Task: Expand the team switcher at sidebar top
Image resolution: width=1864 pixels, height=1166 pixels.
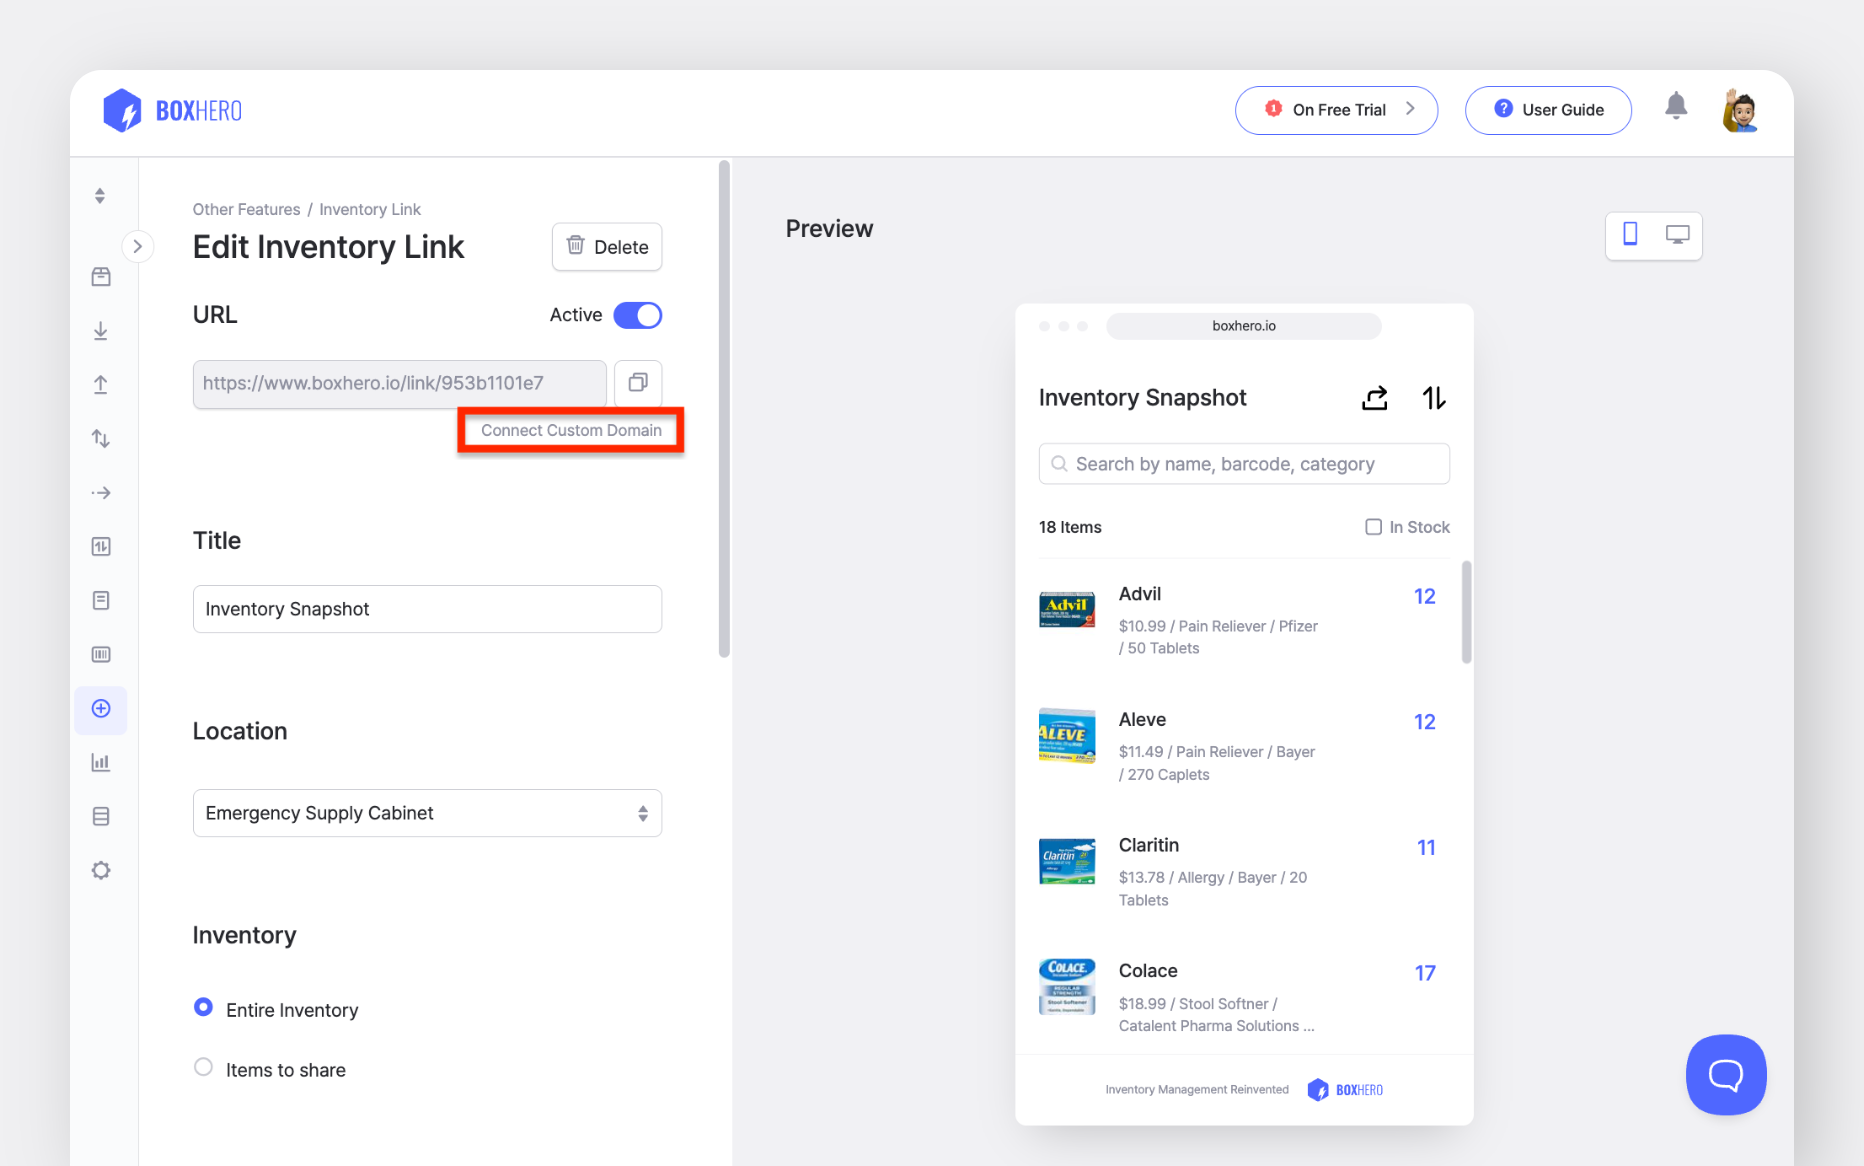Action: coord(100,196)
